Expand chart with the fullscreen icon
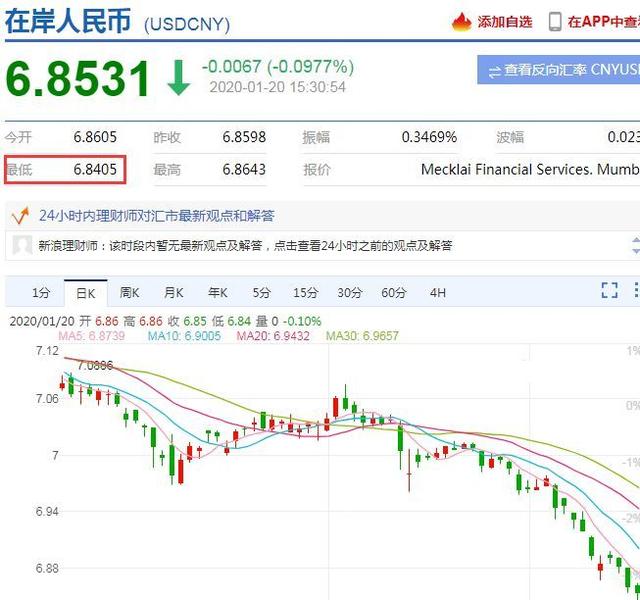This screenshot has width=640, height=600. point(609,290)
